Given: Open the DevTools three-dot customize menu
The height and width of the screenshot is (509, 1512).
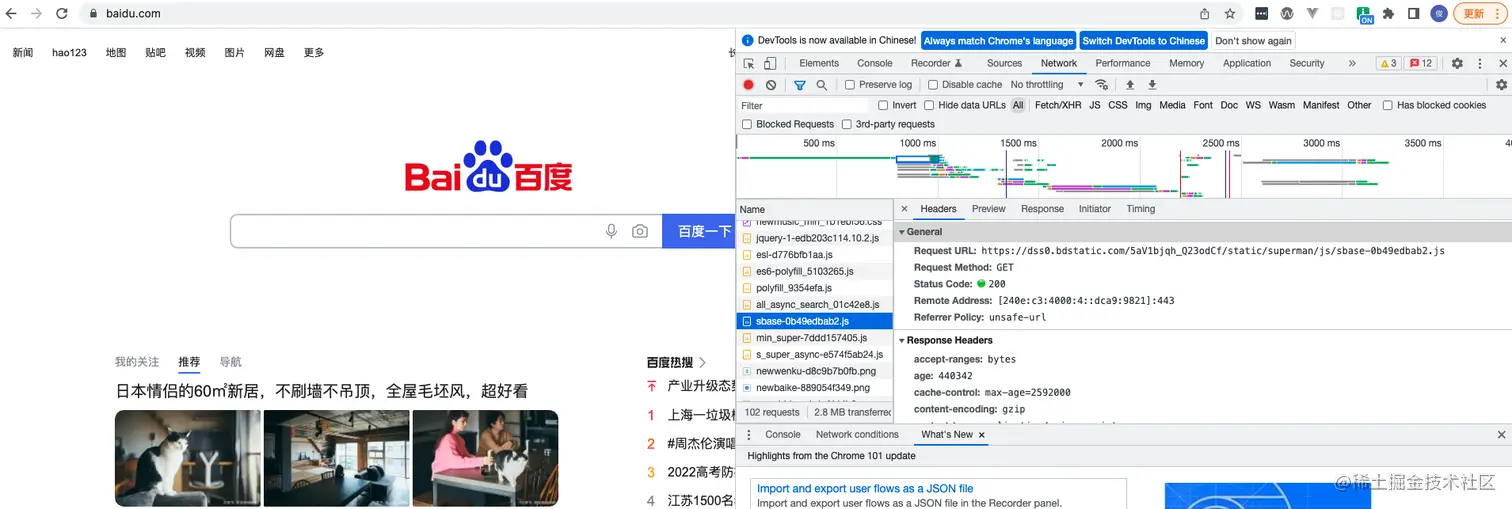Looking at the screenshot, I should (x=1479, y=63).
